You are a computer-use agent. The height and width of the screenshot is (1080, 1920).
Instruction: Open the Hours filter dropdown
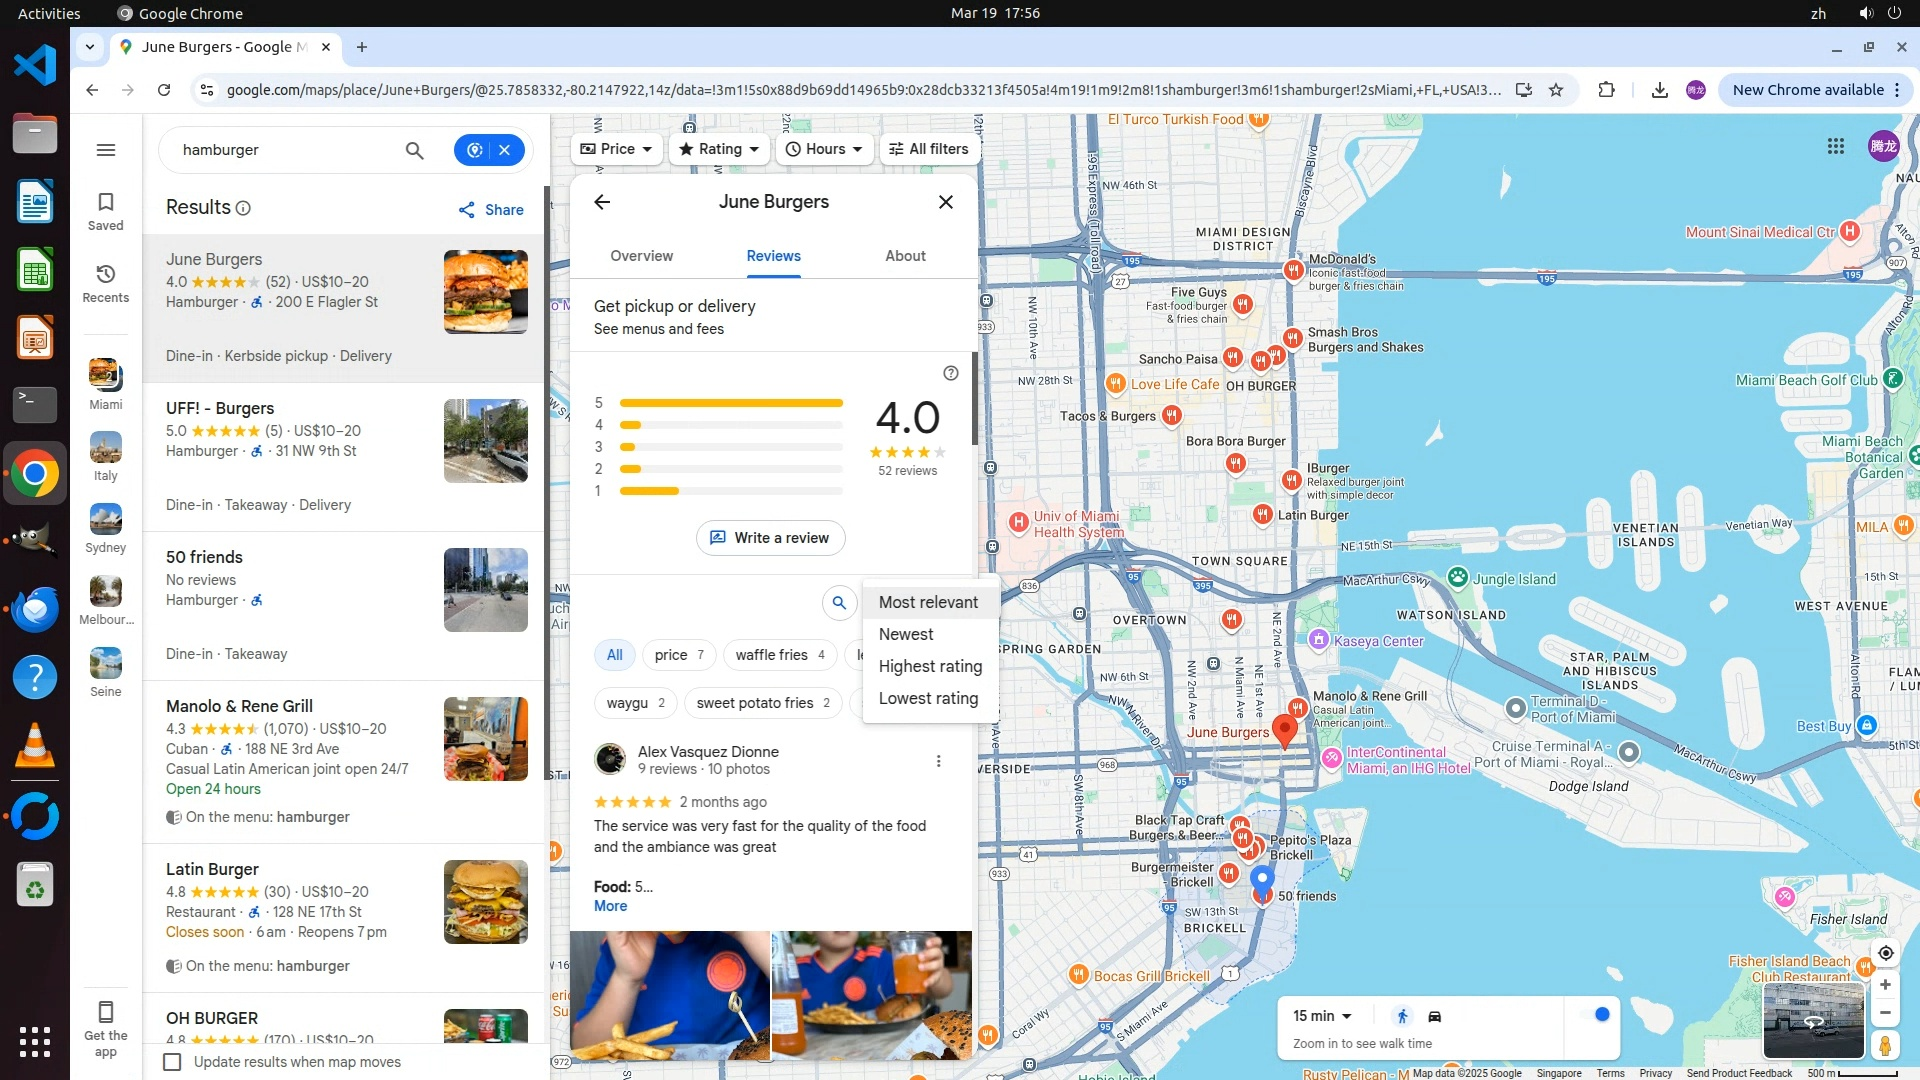click(824, 149)
